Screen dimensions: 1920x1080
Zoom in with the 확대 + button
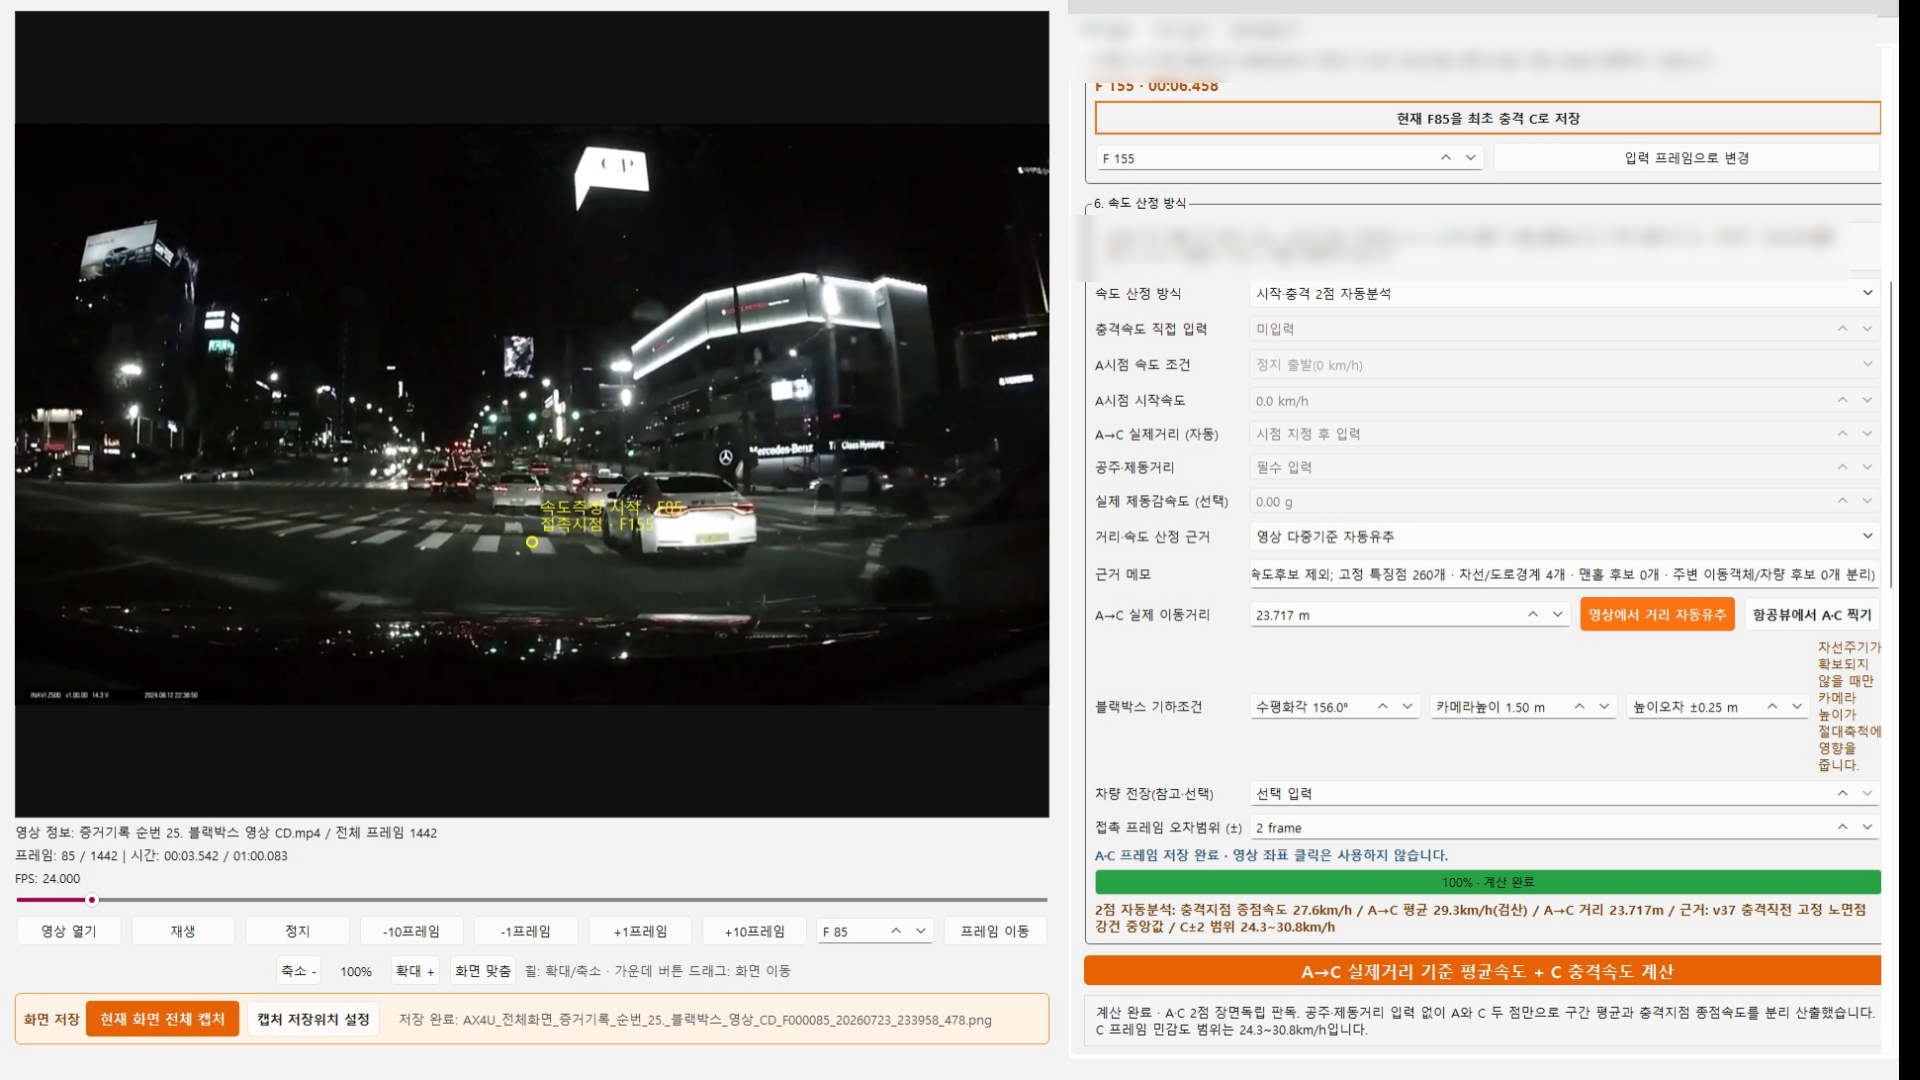pyautogui.click(x=415, y=971)
